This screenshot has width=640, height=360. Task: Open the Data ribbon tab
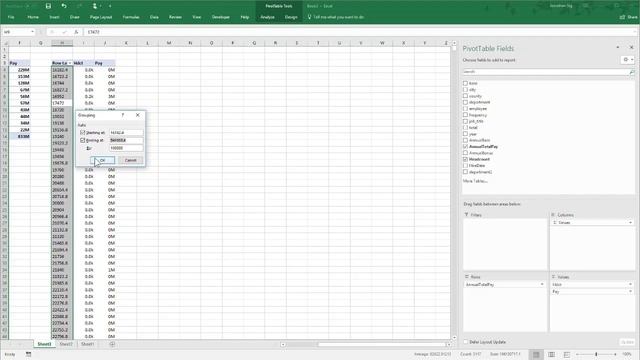tap(154, 17)
